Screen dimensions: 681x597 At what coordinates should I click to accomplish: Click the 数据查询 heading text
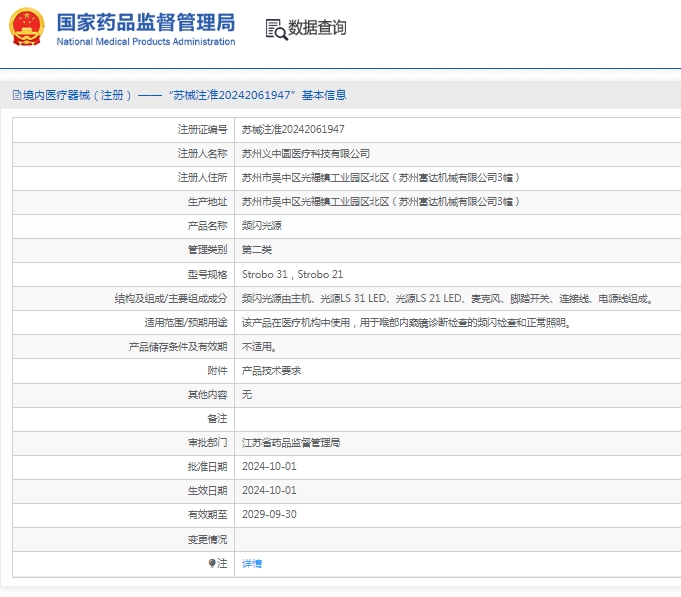317,27
